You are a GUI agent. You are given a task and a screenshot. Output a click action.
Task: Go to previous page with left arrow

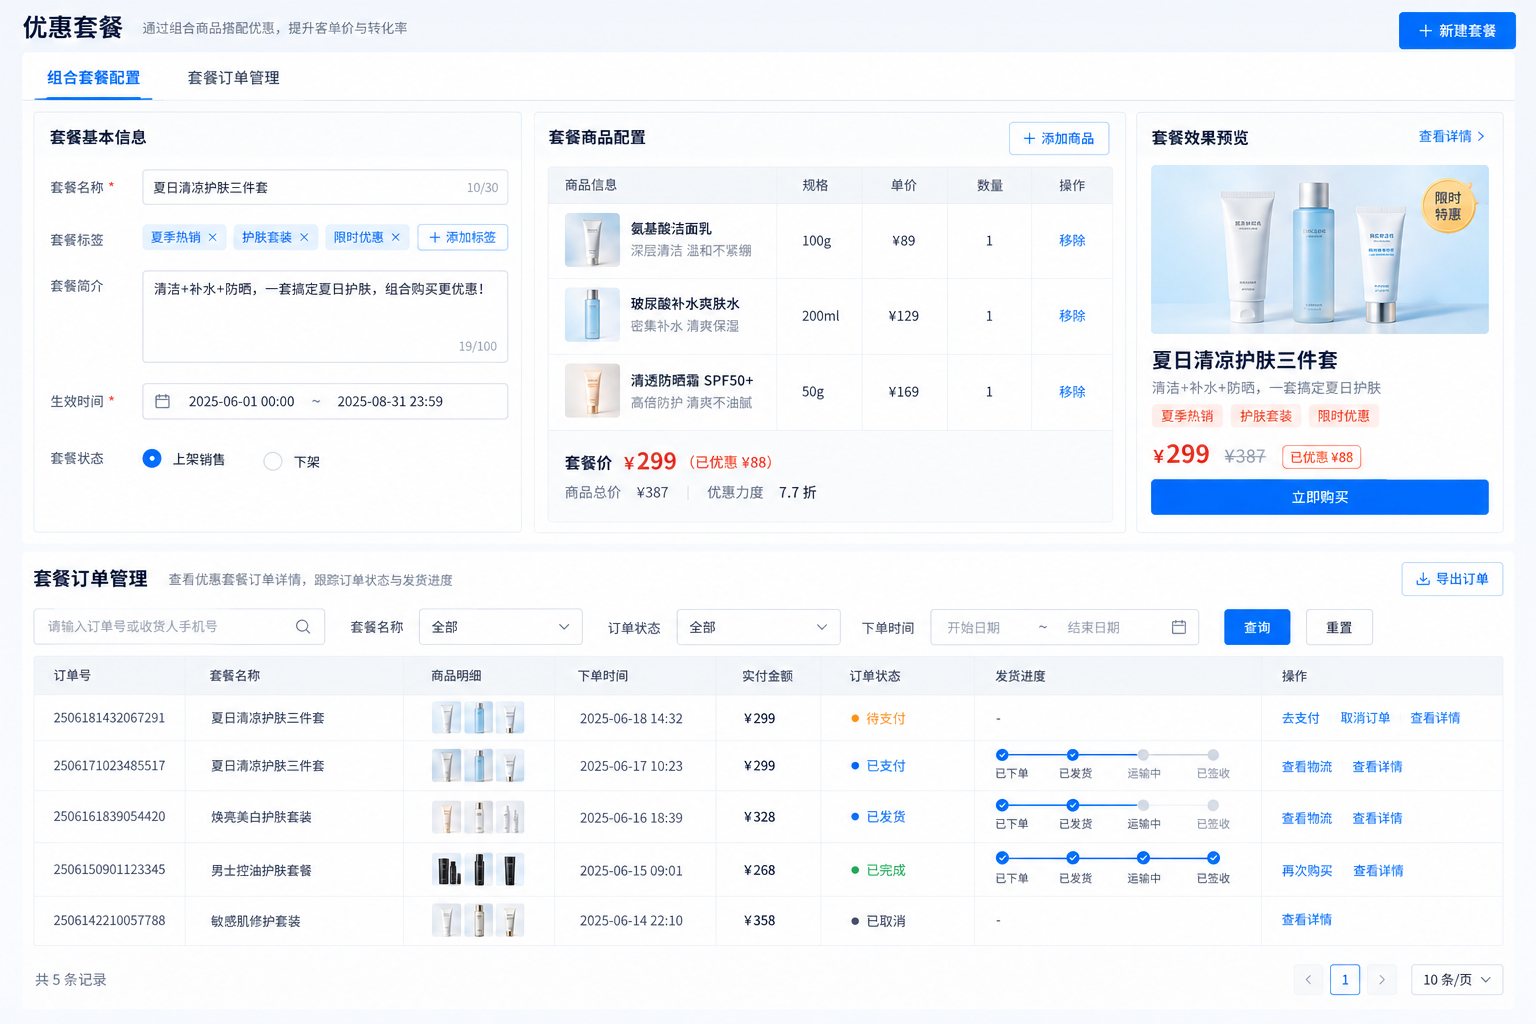click(x=1308, y=980)
